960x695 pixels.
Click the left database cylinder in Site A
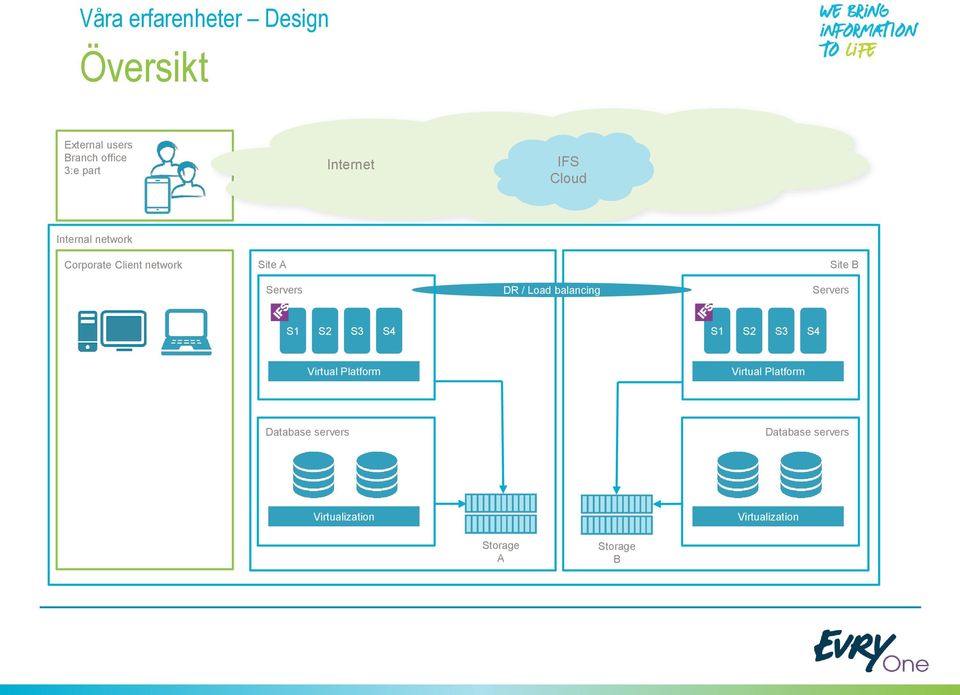click(313, 475)
